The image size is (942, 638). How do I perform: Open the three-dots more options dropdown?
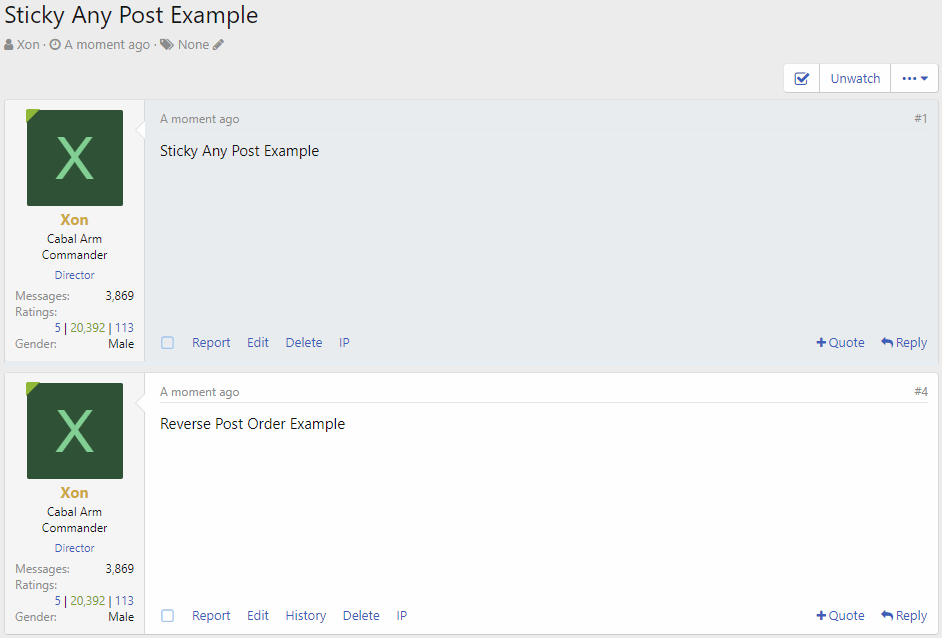tap(914, 78)
